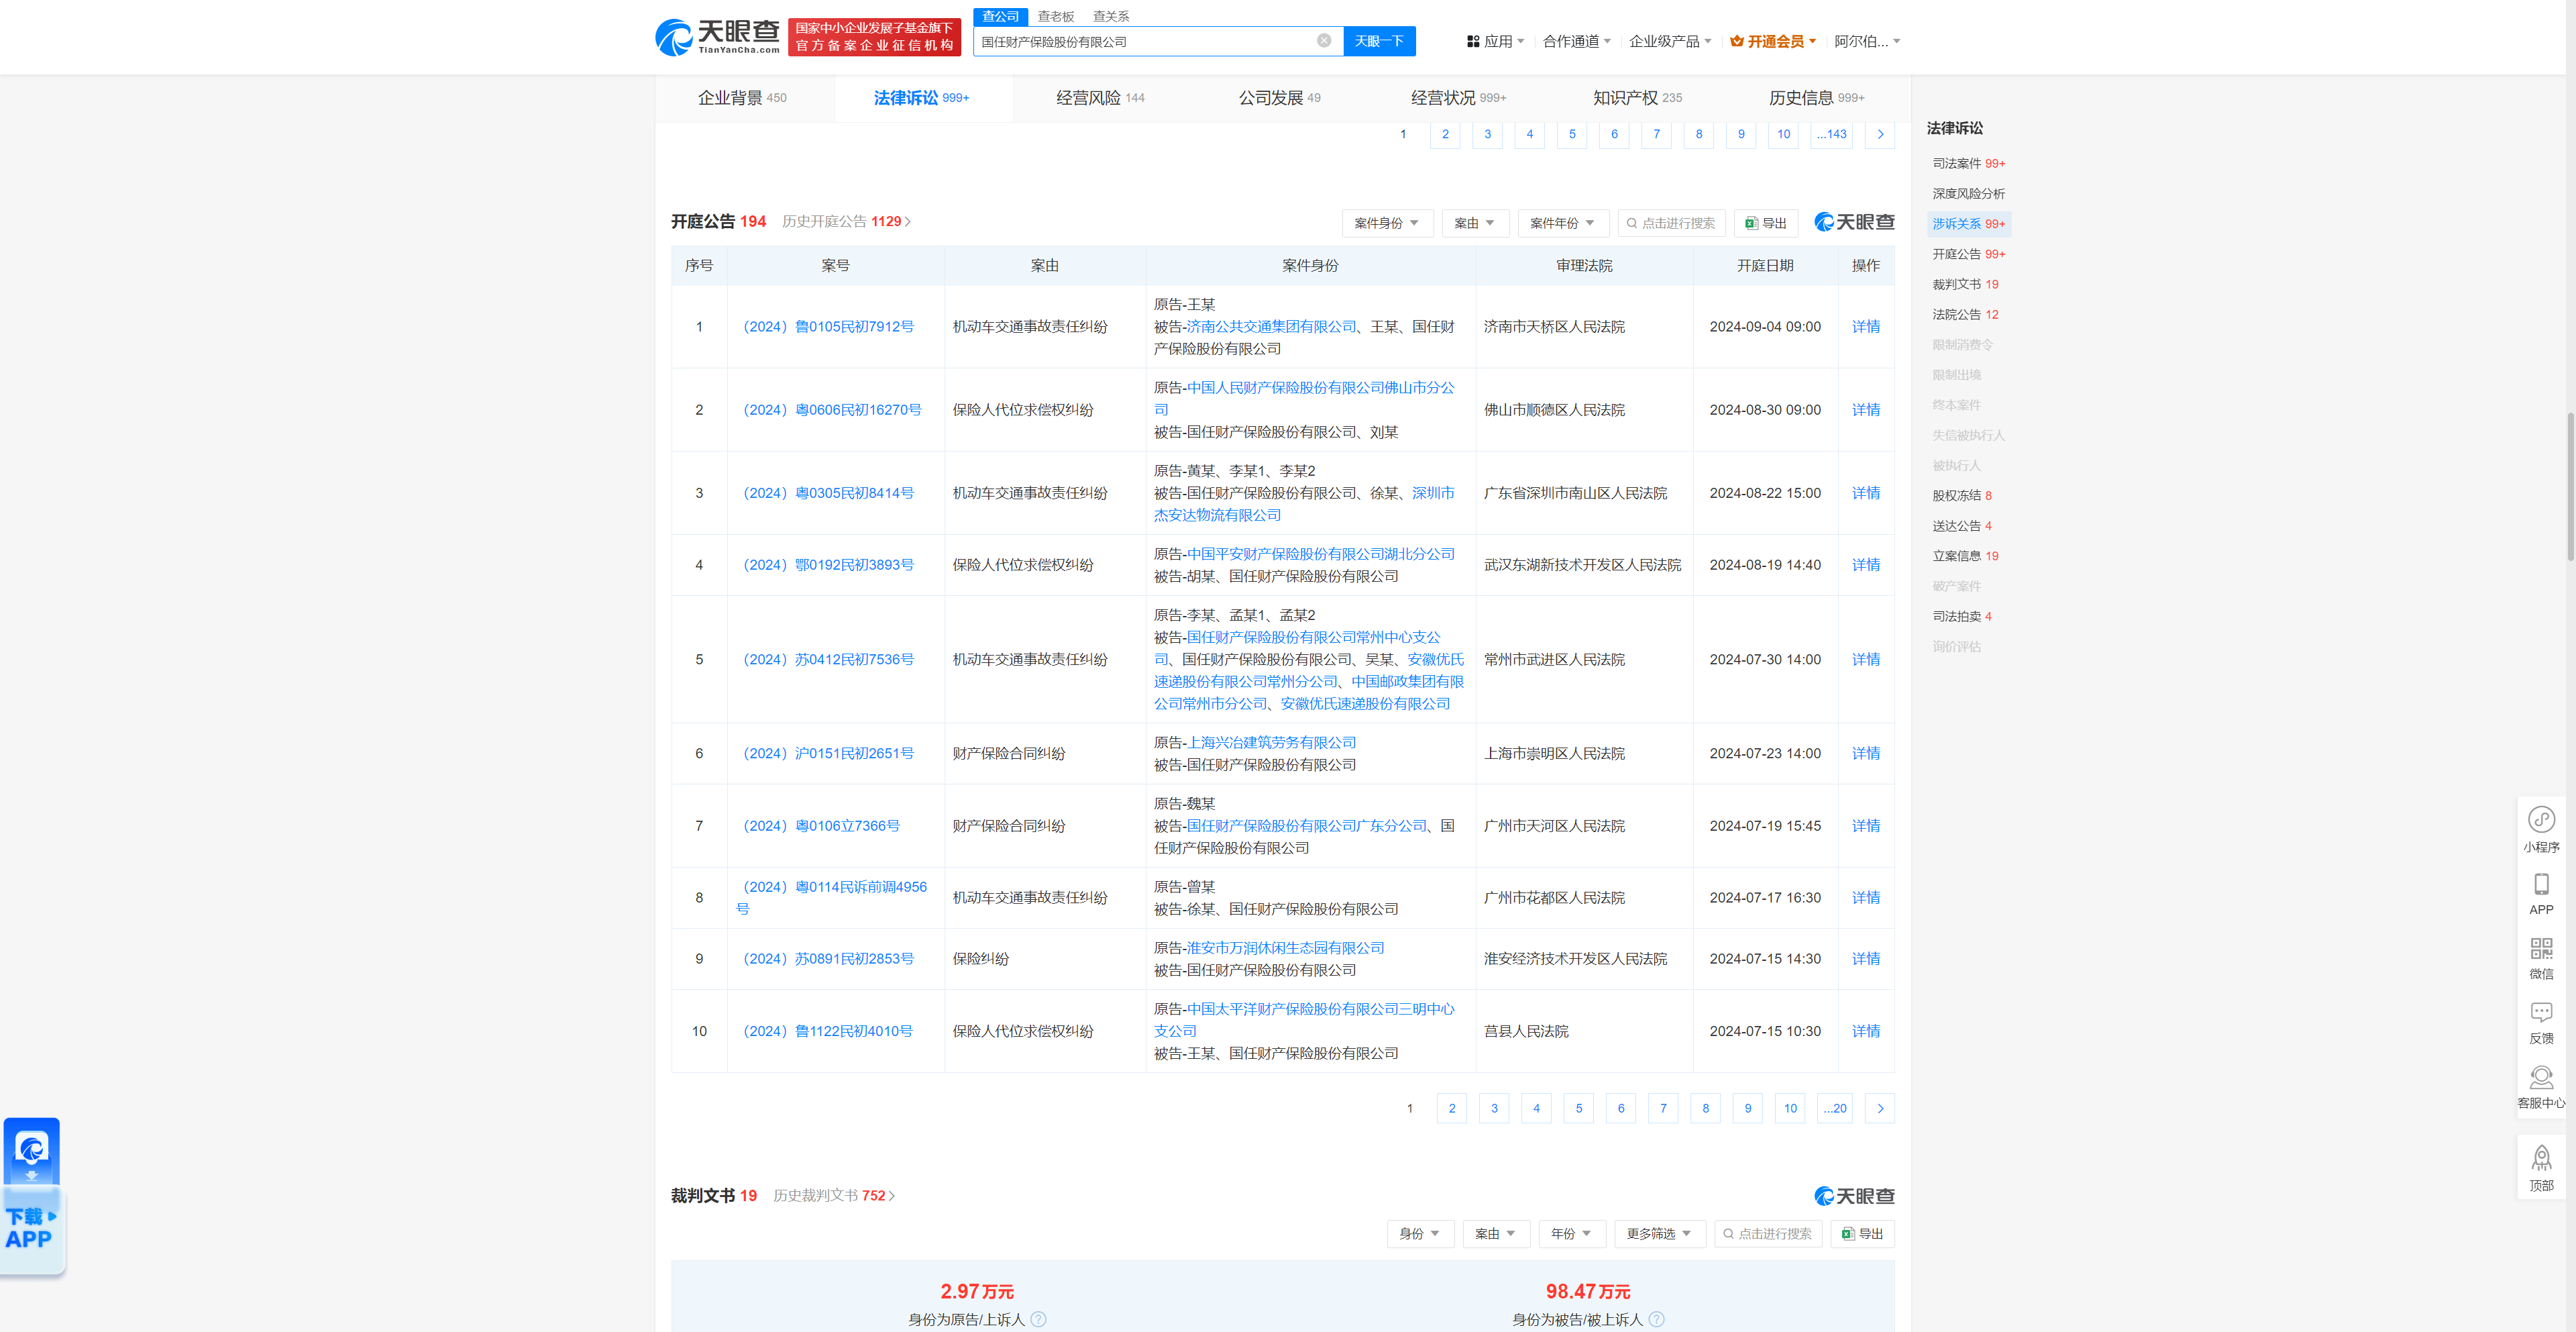
Task: Open company link 上海兴冶建筑劳务有限公司
Action: [x=1271, y=742]
